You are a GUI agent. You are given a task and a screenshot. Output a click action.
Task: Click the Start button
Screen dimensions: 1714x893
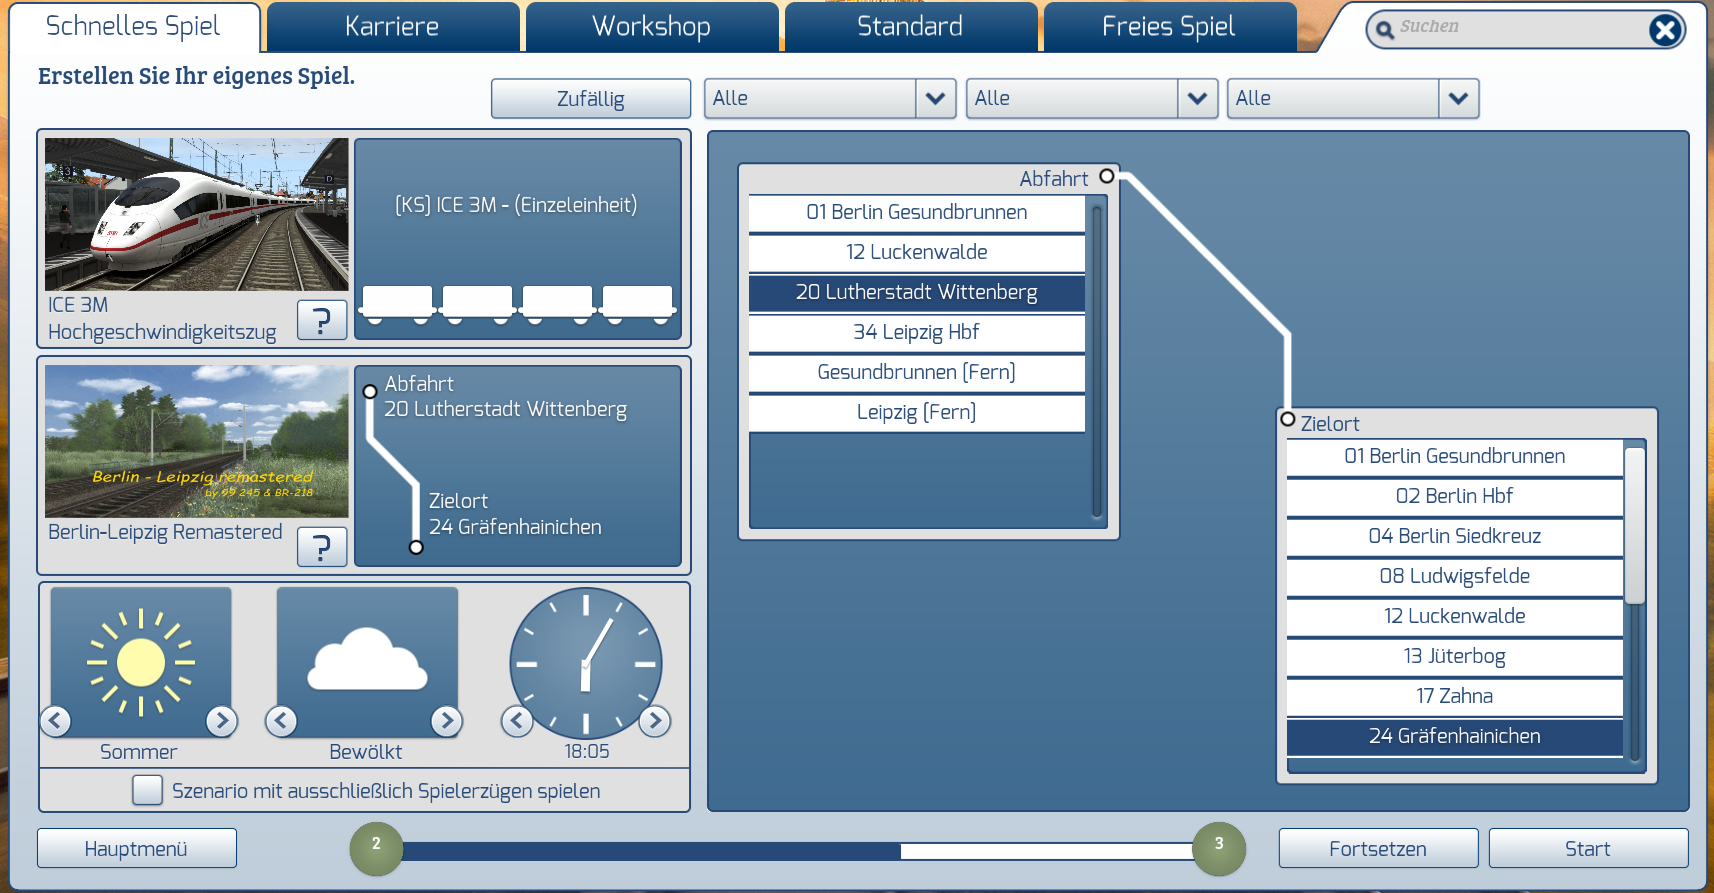(1588, 848)
